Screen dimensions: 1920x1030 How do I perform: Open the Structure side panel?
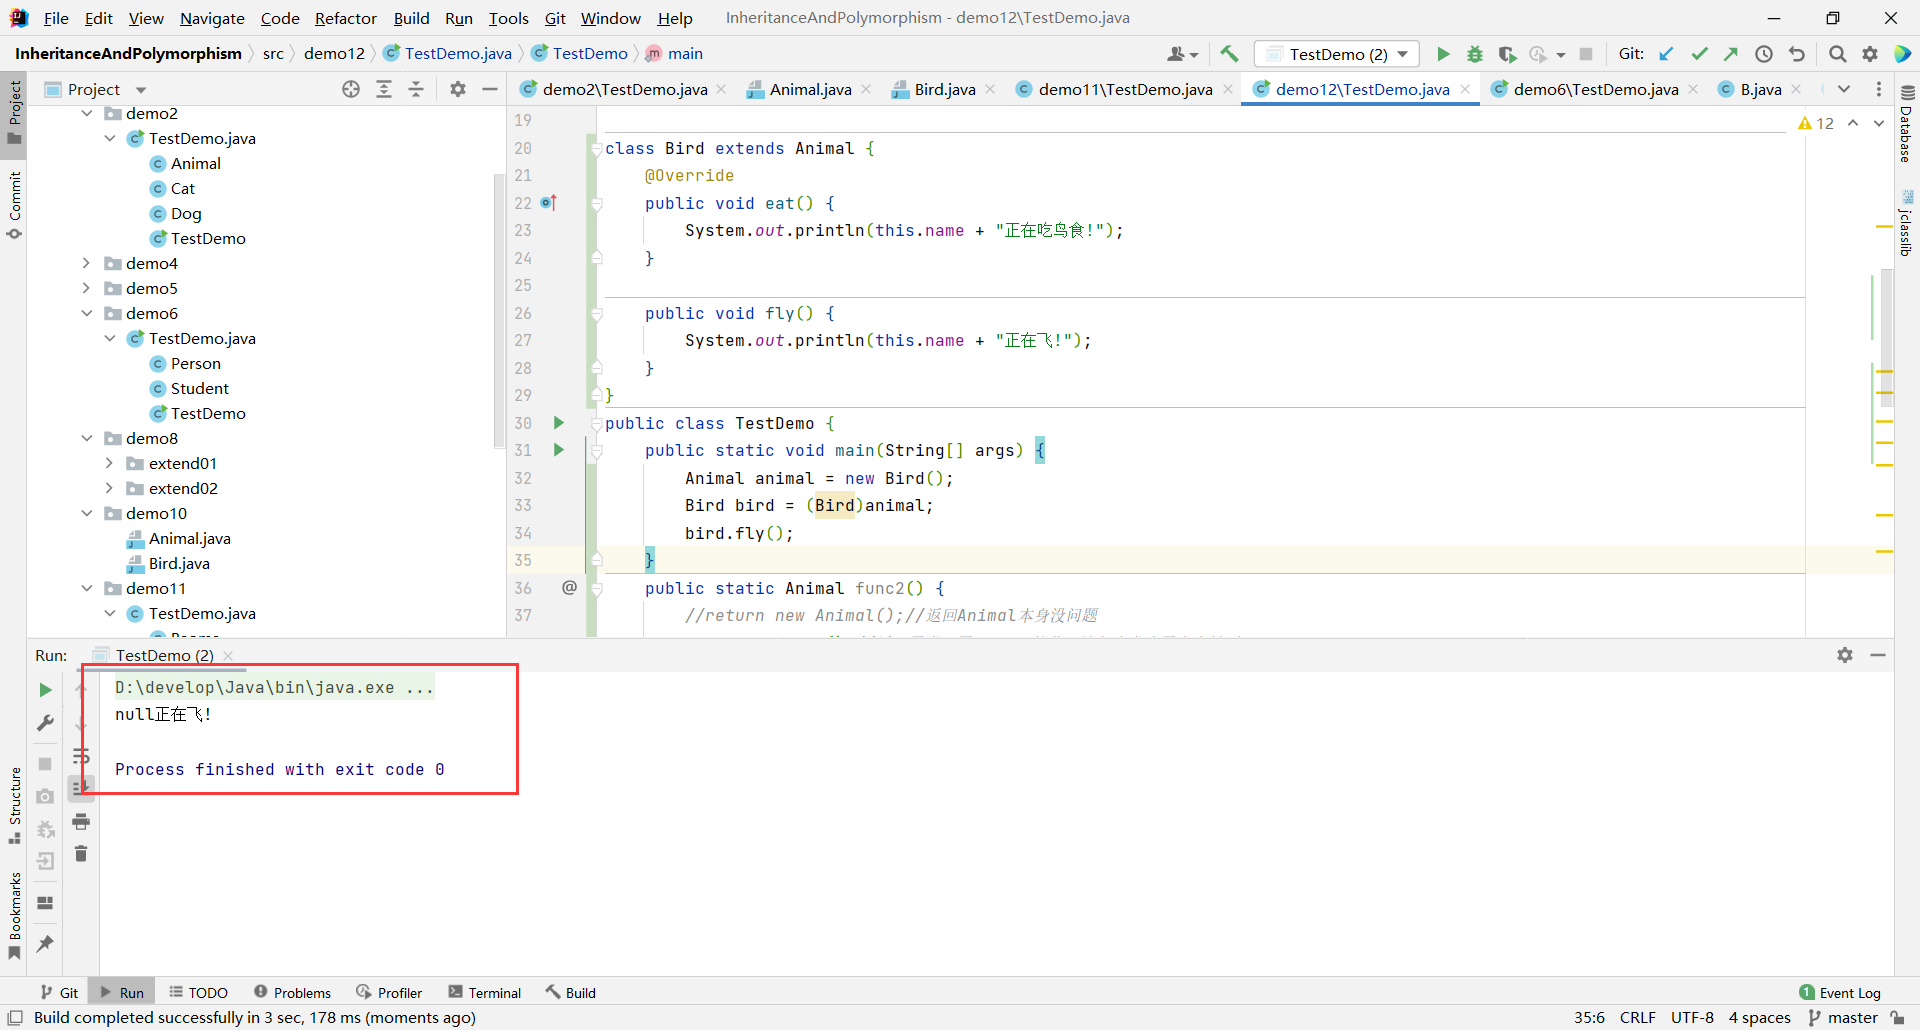click(x=14, y=806)
